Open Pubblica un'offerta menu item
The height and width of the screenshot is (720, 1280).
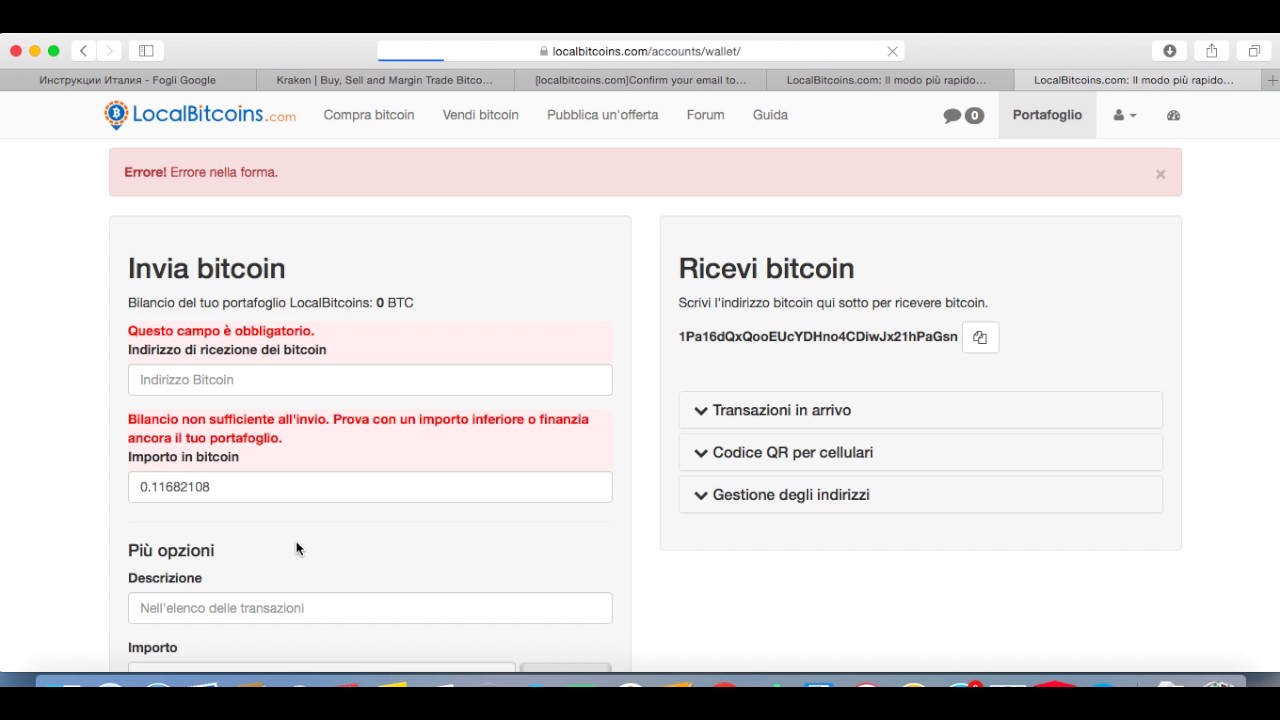click(602, 115)
